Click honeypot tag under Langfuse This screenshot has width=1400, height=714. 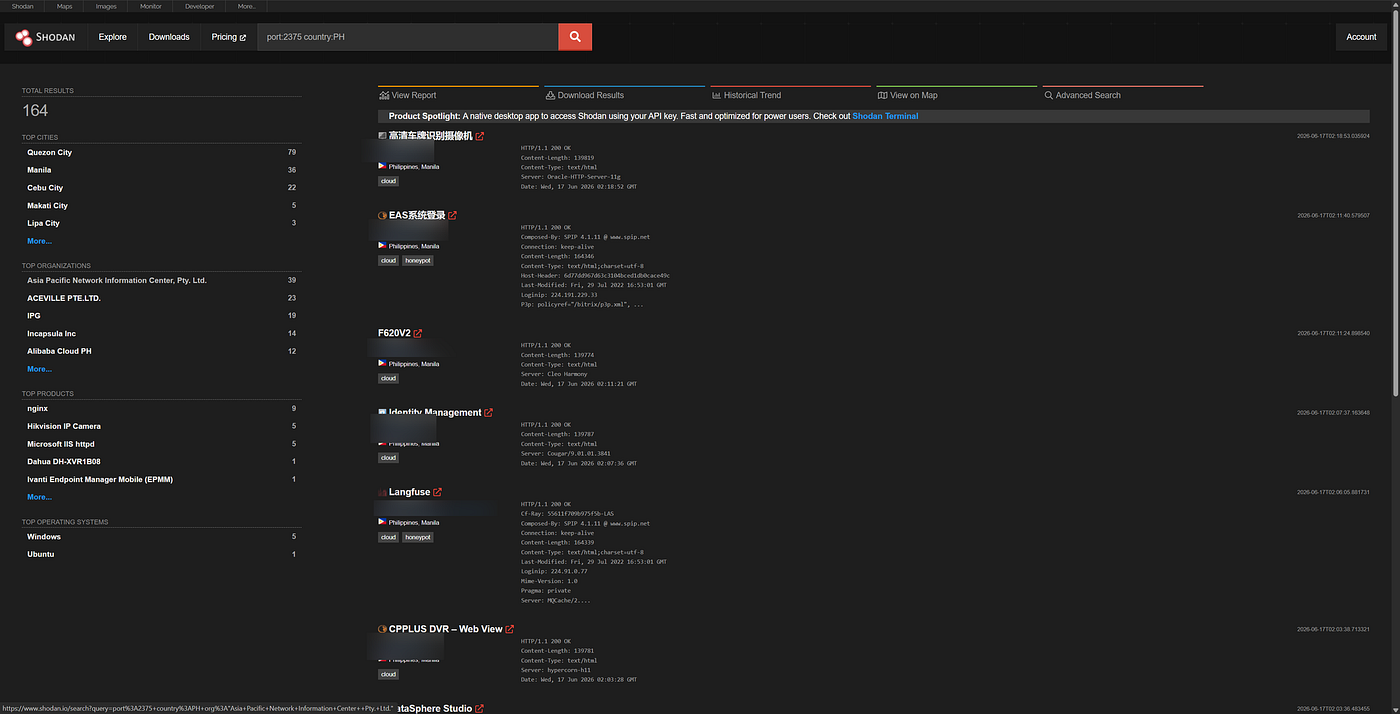click(418, 537)
